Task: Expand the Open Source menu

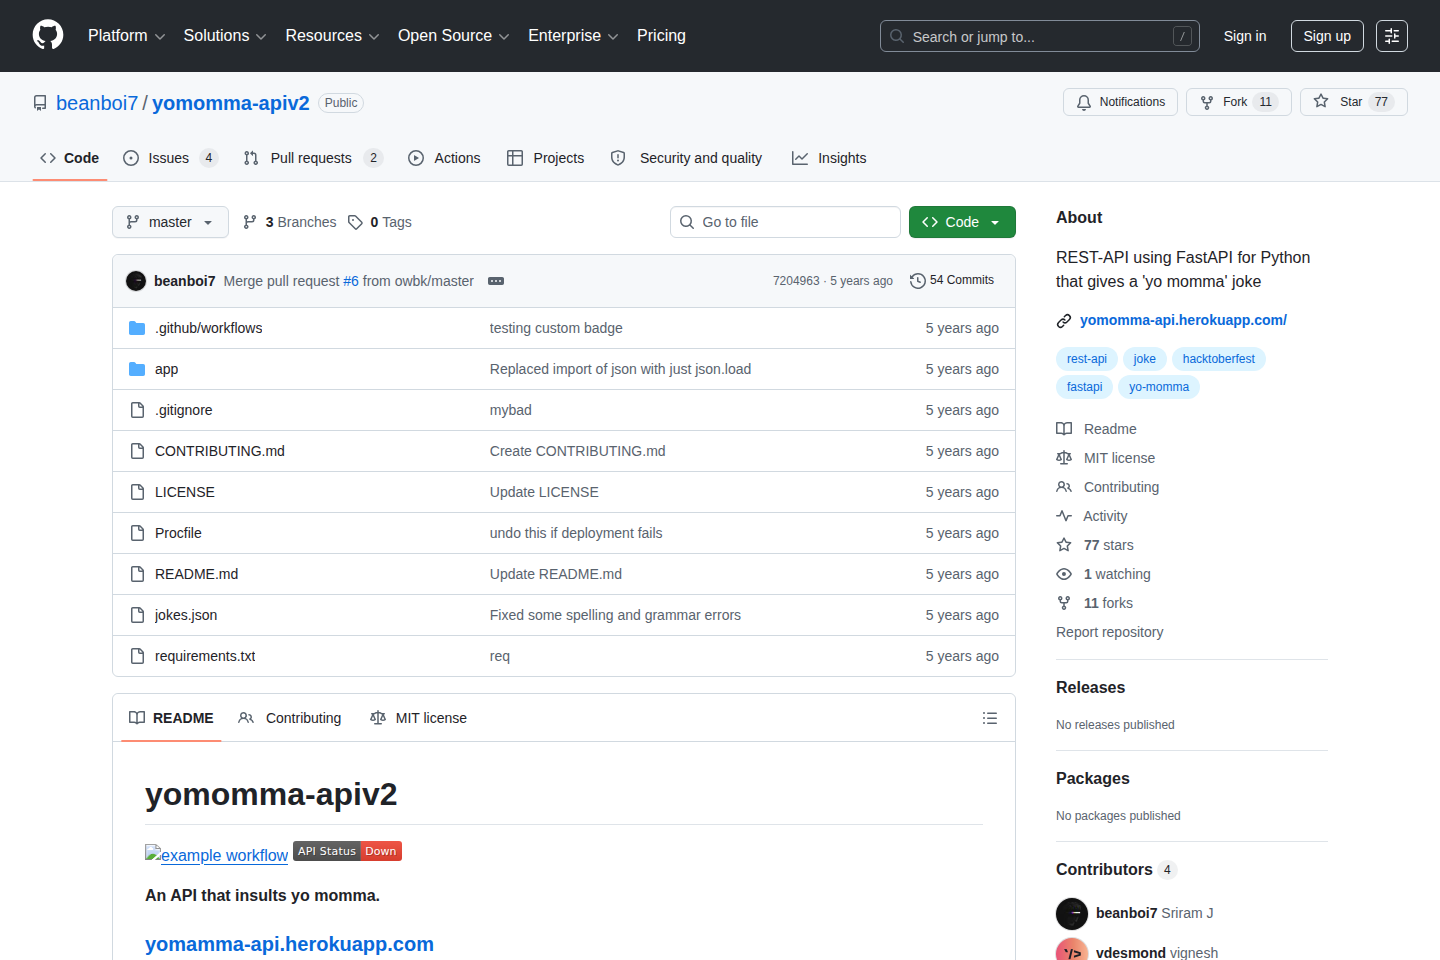Action: click(453, 36)
